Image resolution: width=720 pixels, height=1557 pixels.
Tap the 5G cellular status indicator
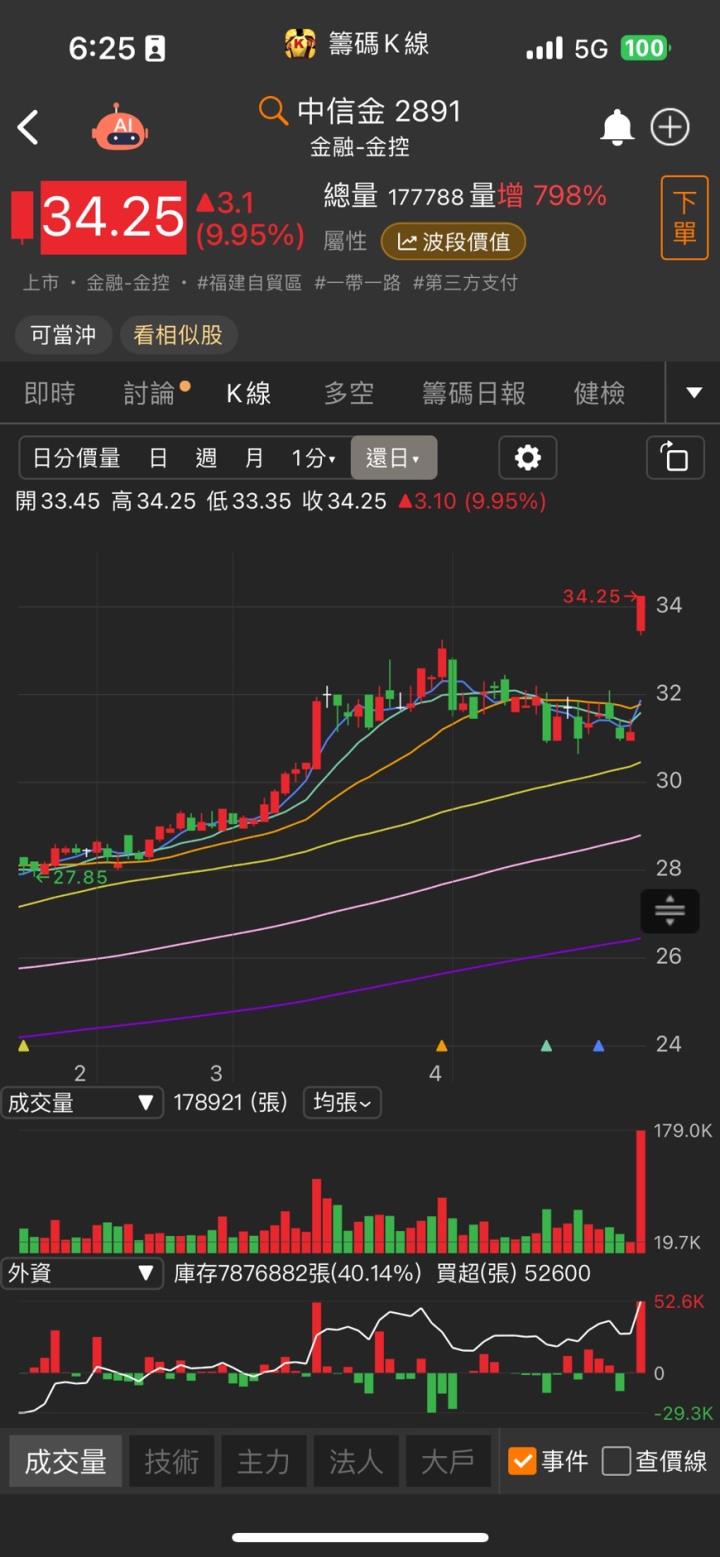(x=591, y=48)
